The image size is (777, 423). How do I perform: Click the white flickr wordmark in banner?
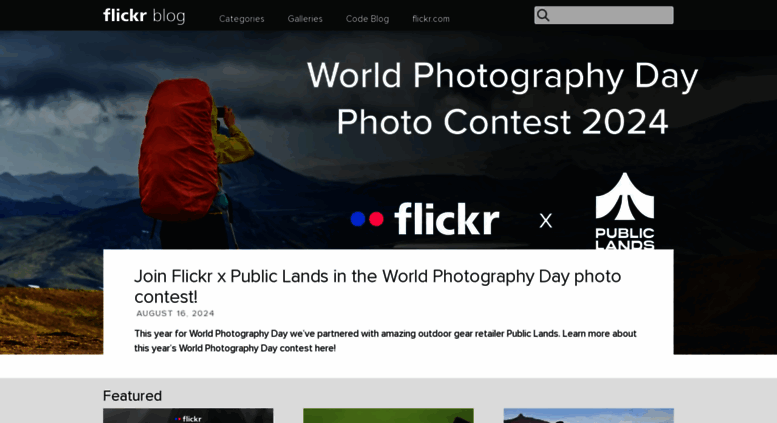click(x=446, y=218)
